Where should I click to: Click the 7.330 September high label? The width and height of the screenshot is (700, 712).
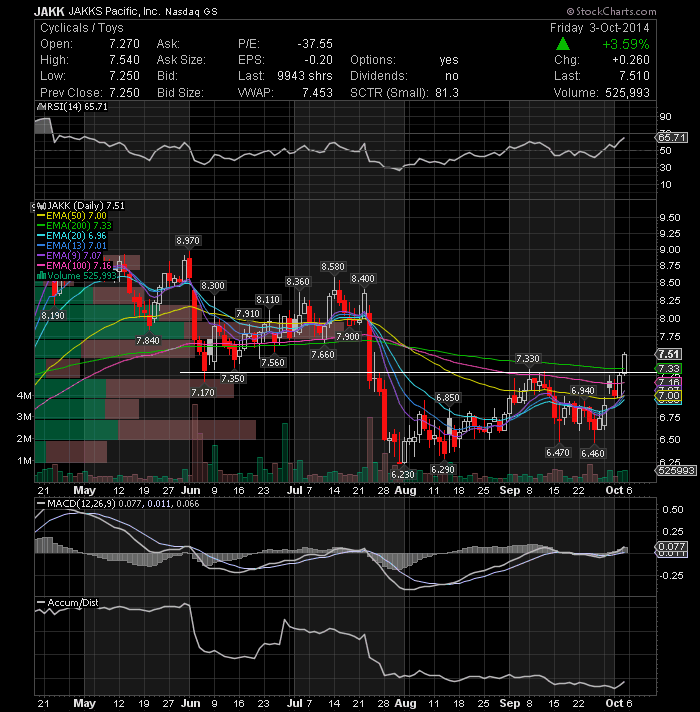tap(528, 359)
